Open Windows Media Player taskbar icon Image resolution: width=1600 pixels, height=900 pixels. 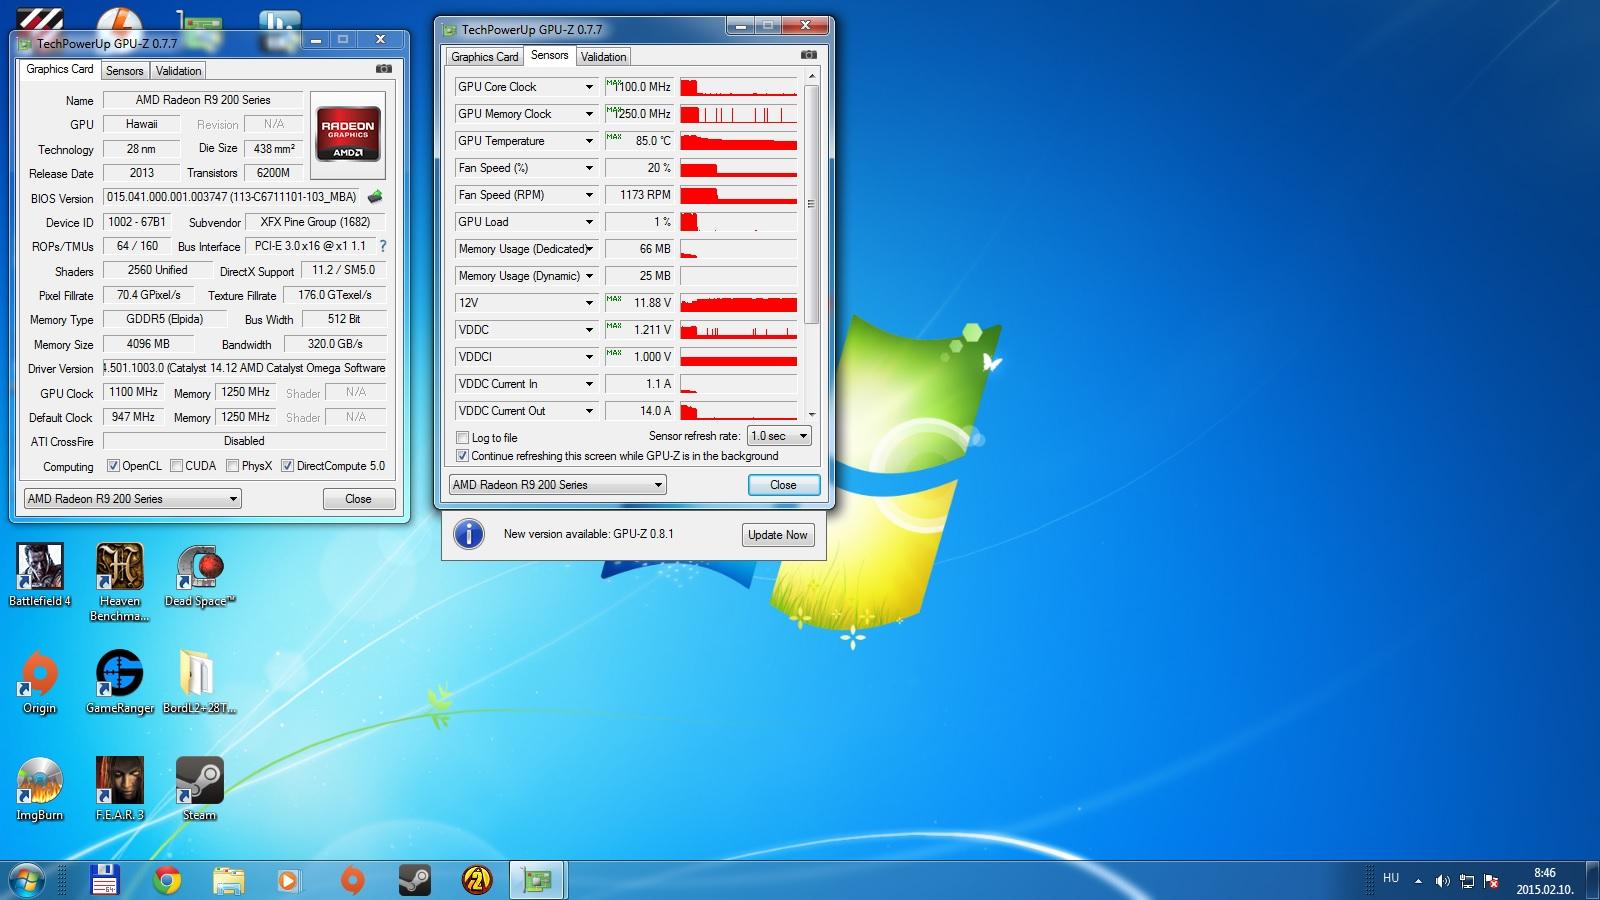[x=289, y=880]
